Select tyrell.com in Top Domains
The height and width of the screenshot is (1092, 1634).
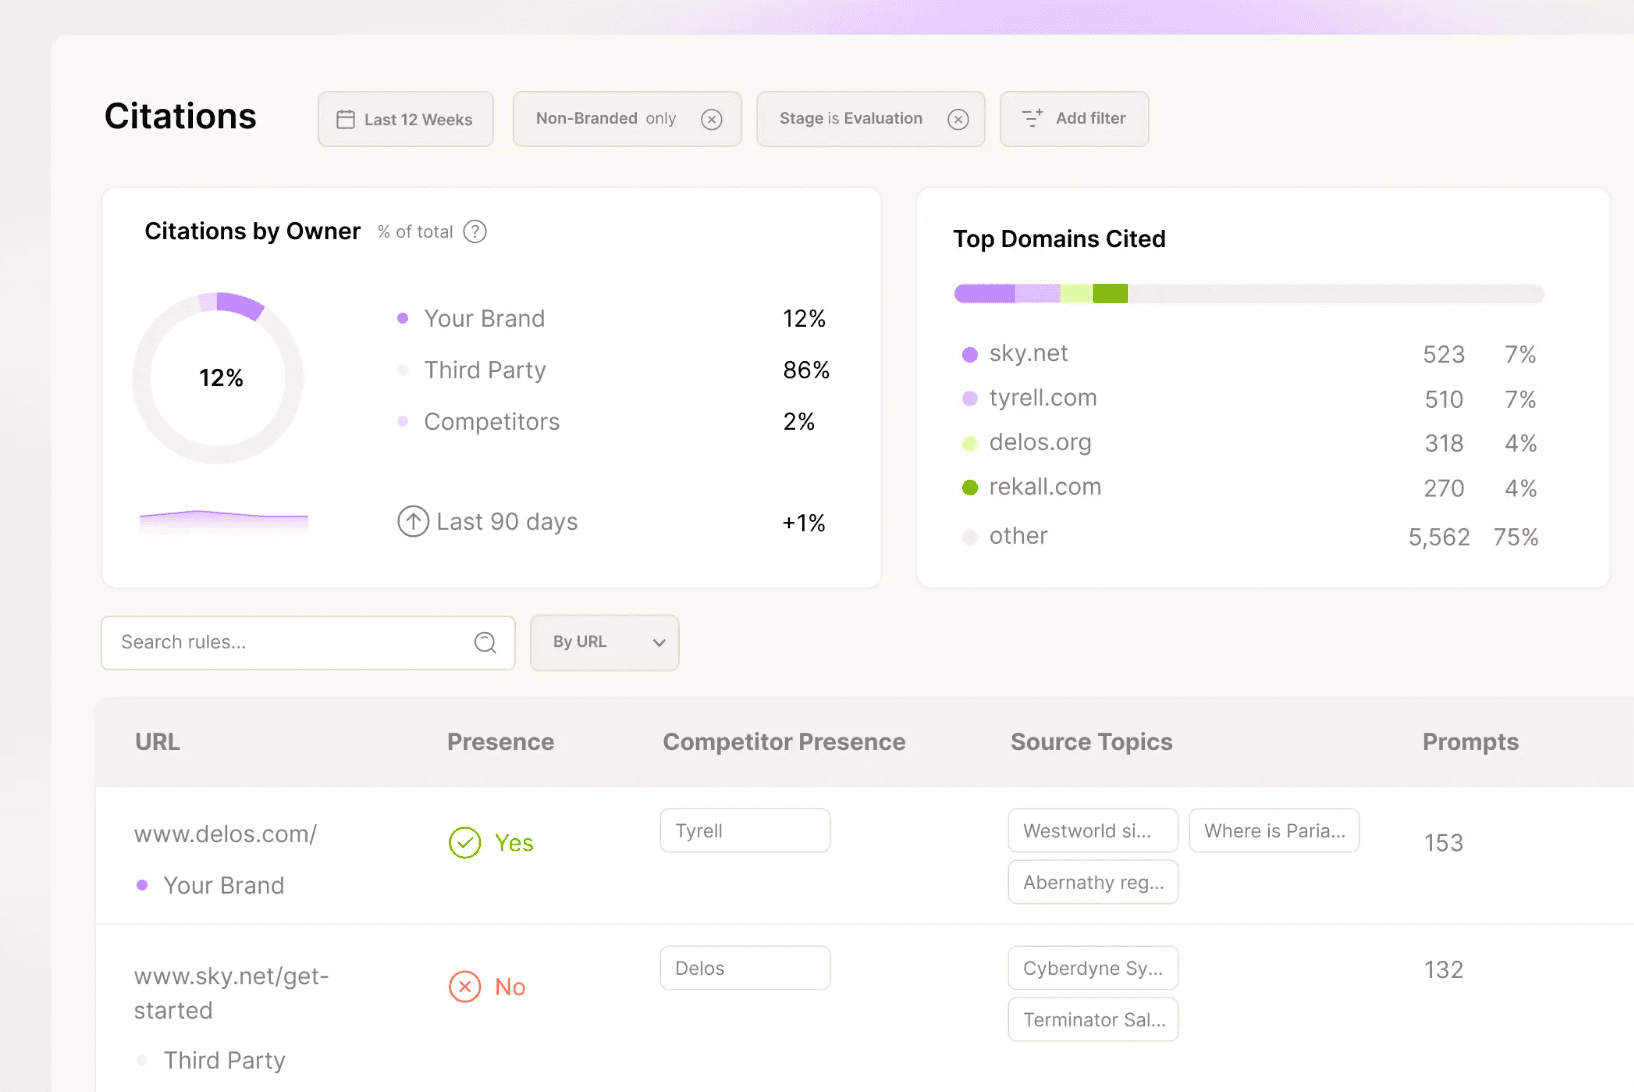1249,398
